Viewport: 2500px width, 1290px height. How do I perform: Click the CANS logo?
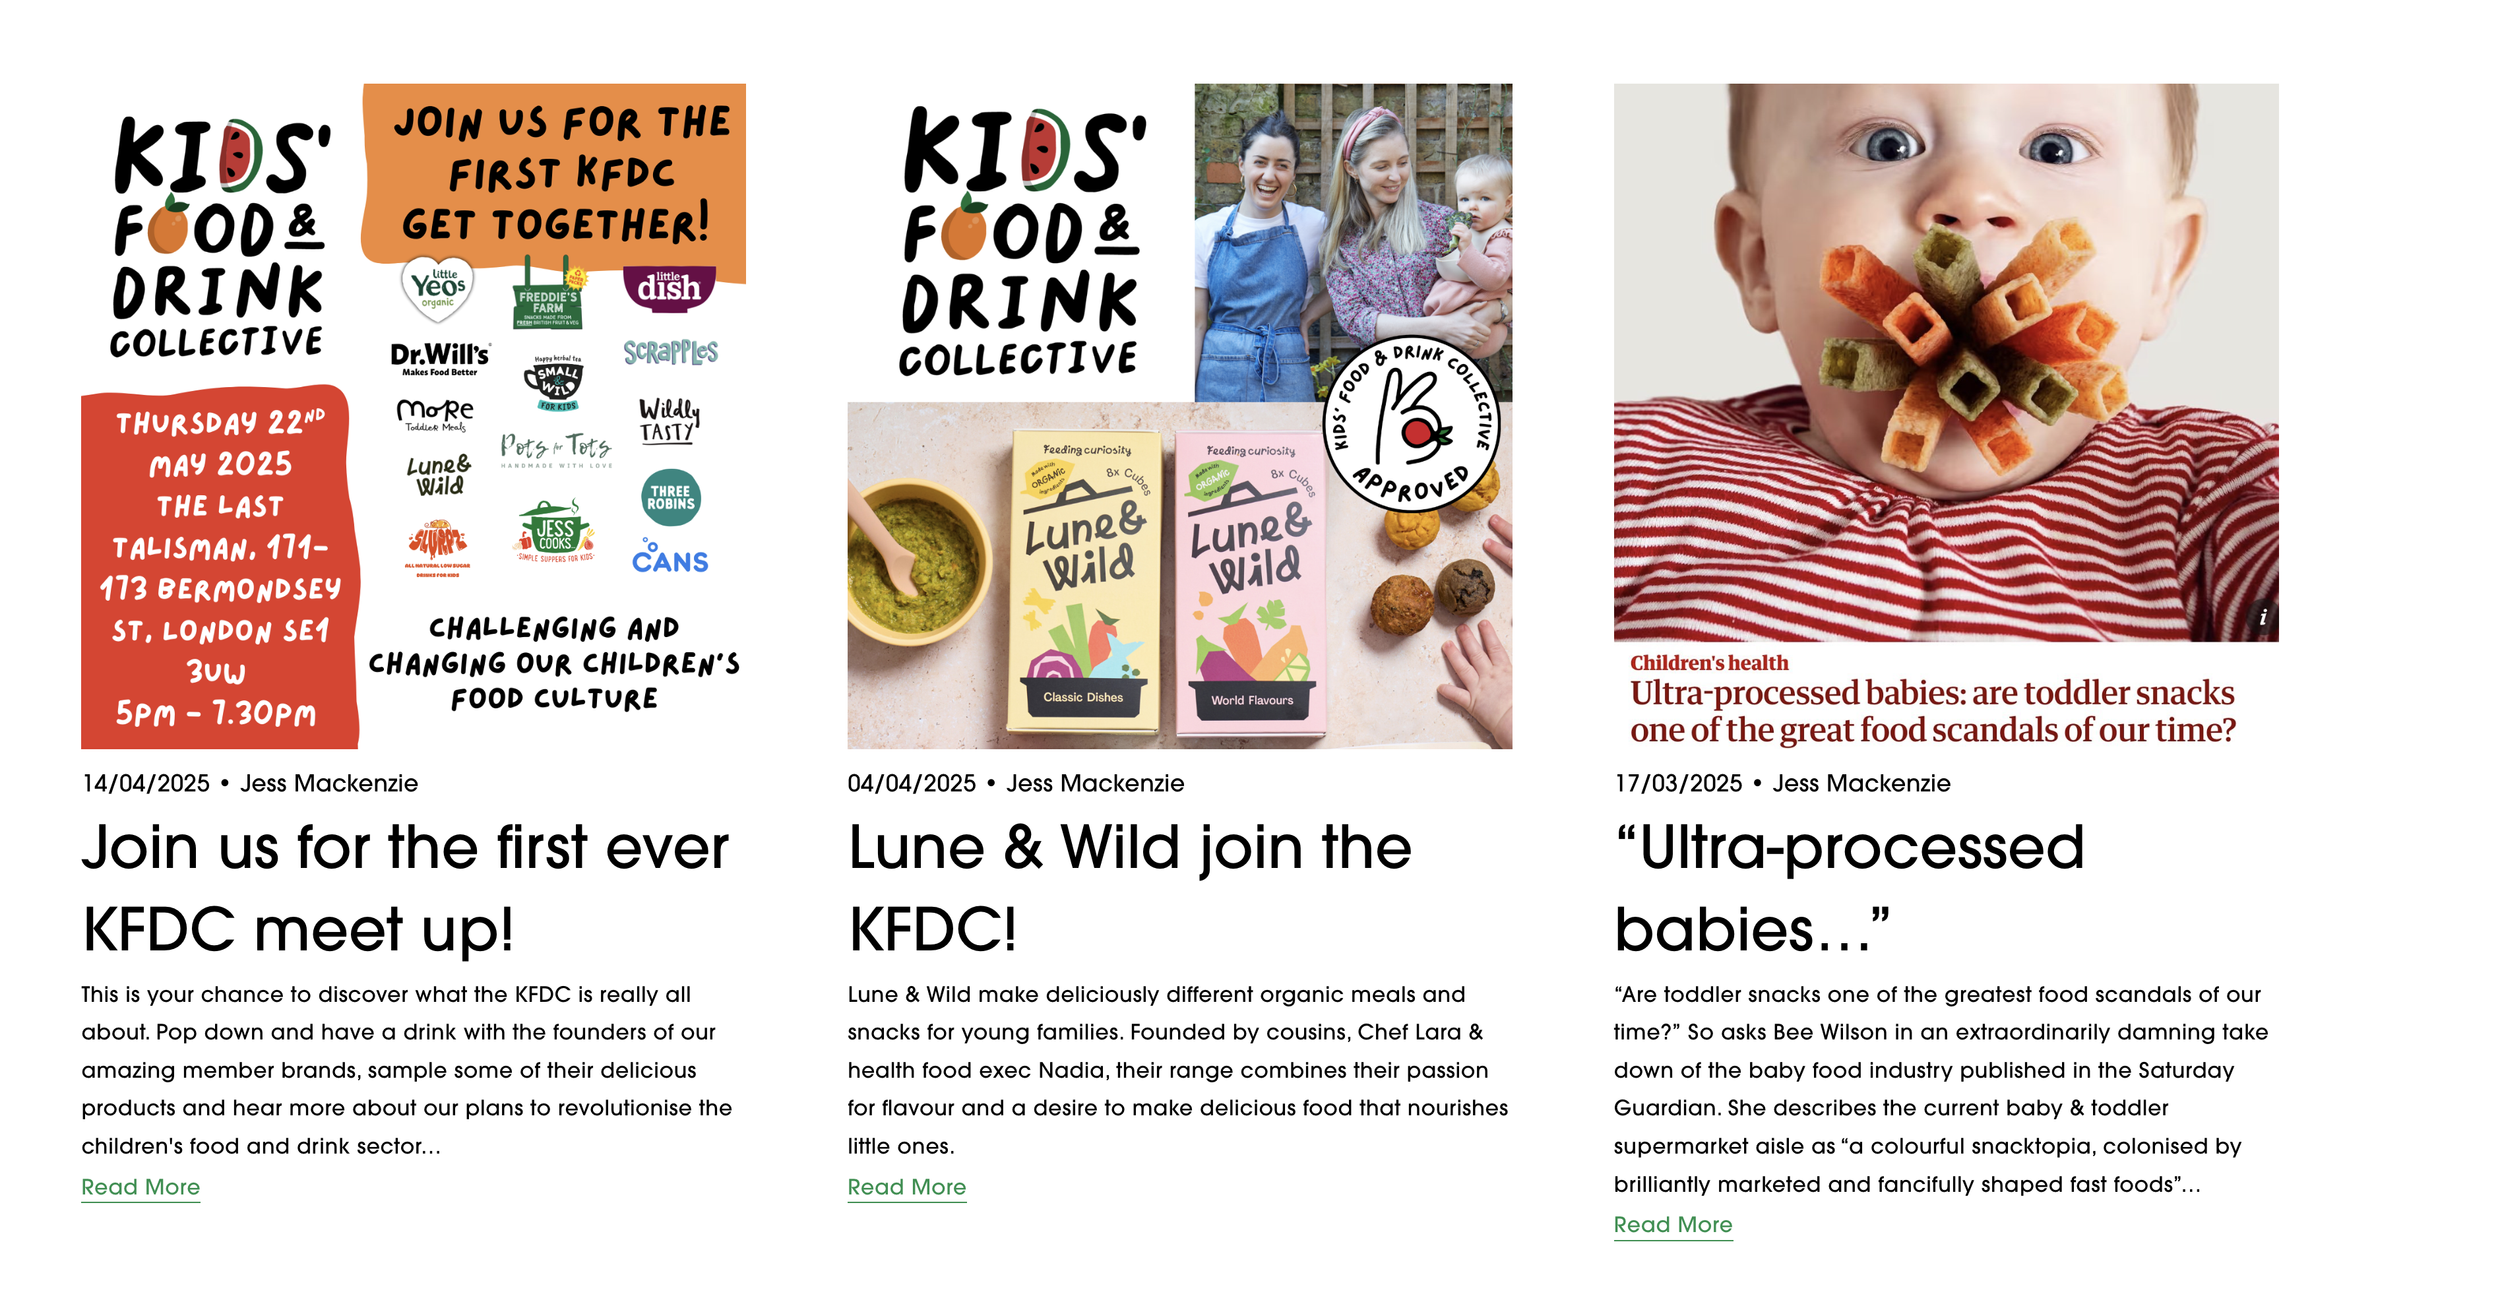point(670,557)
